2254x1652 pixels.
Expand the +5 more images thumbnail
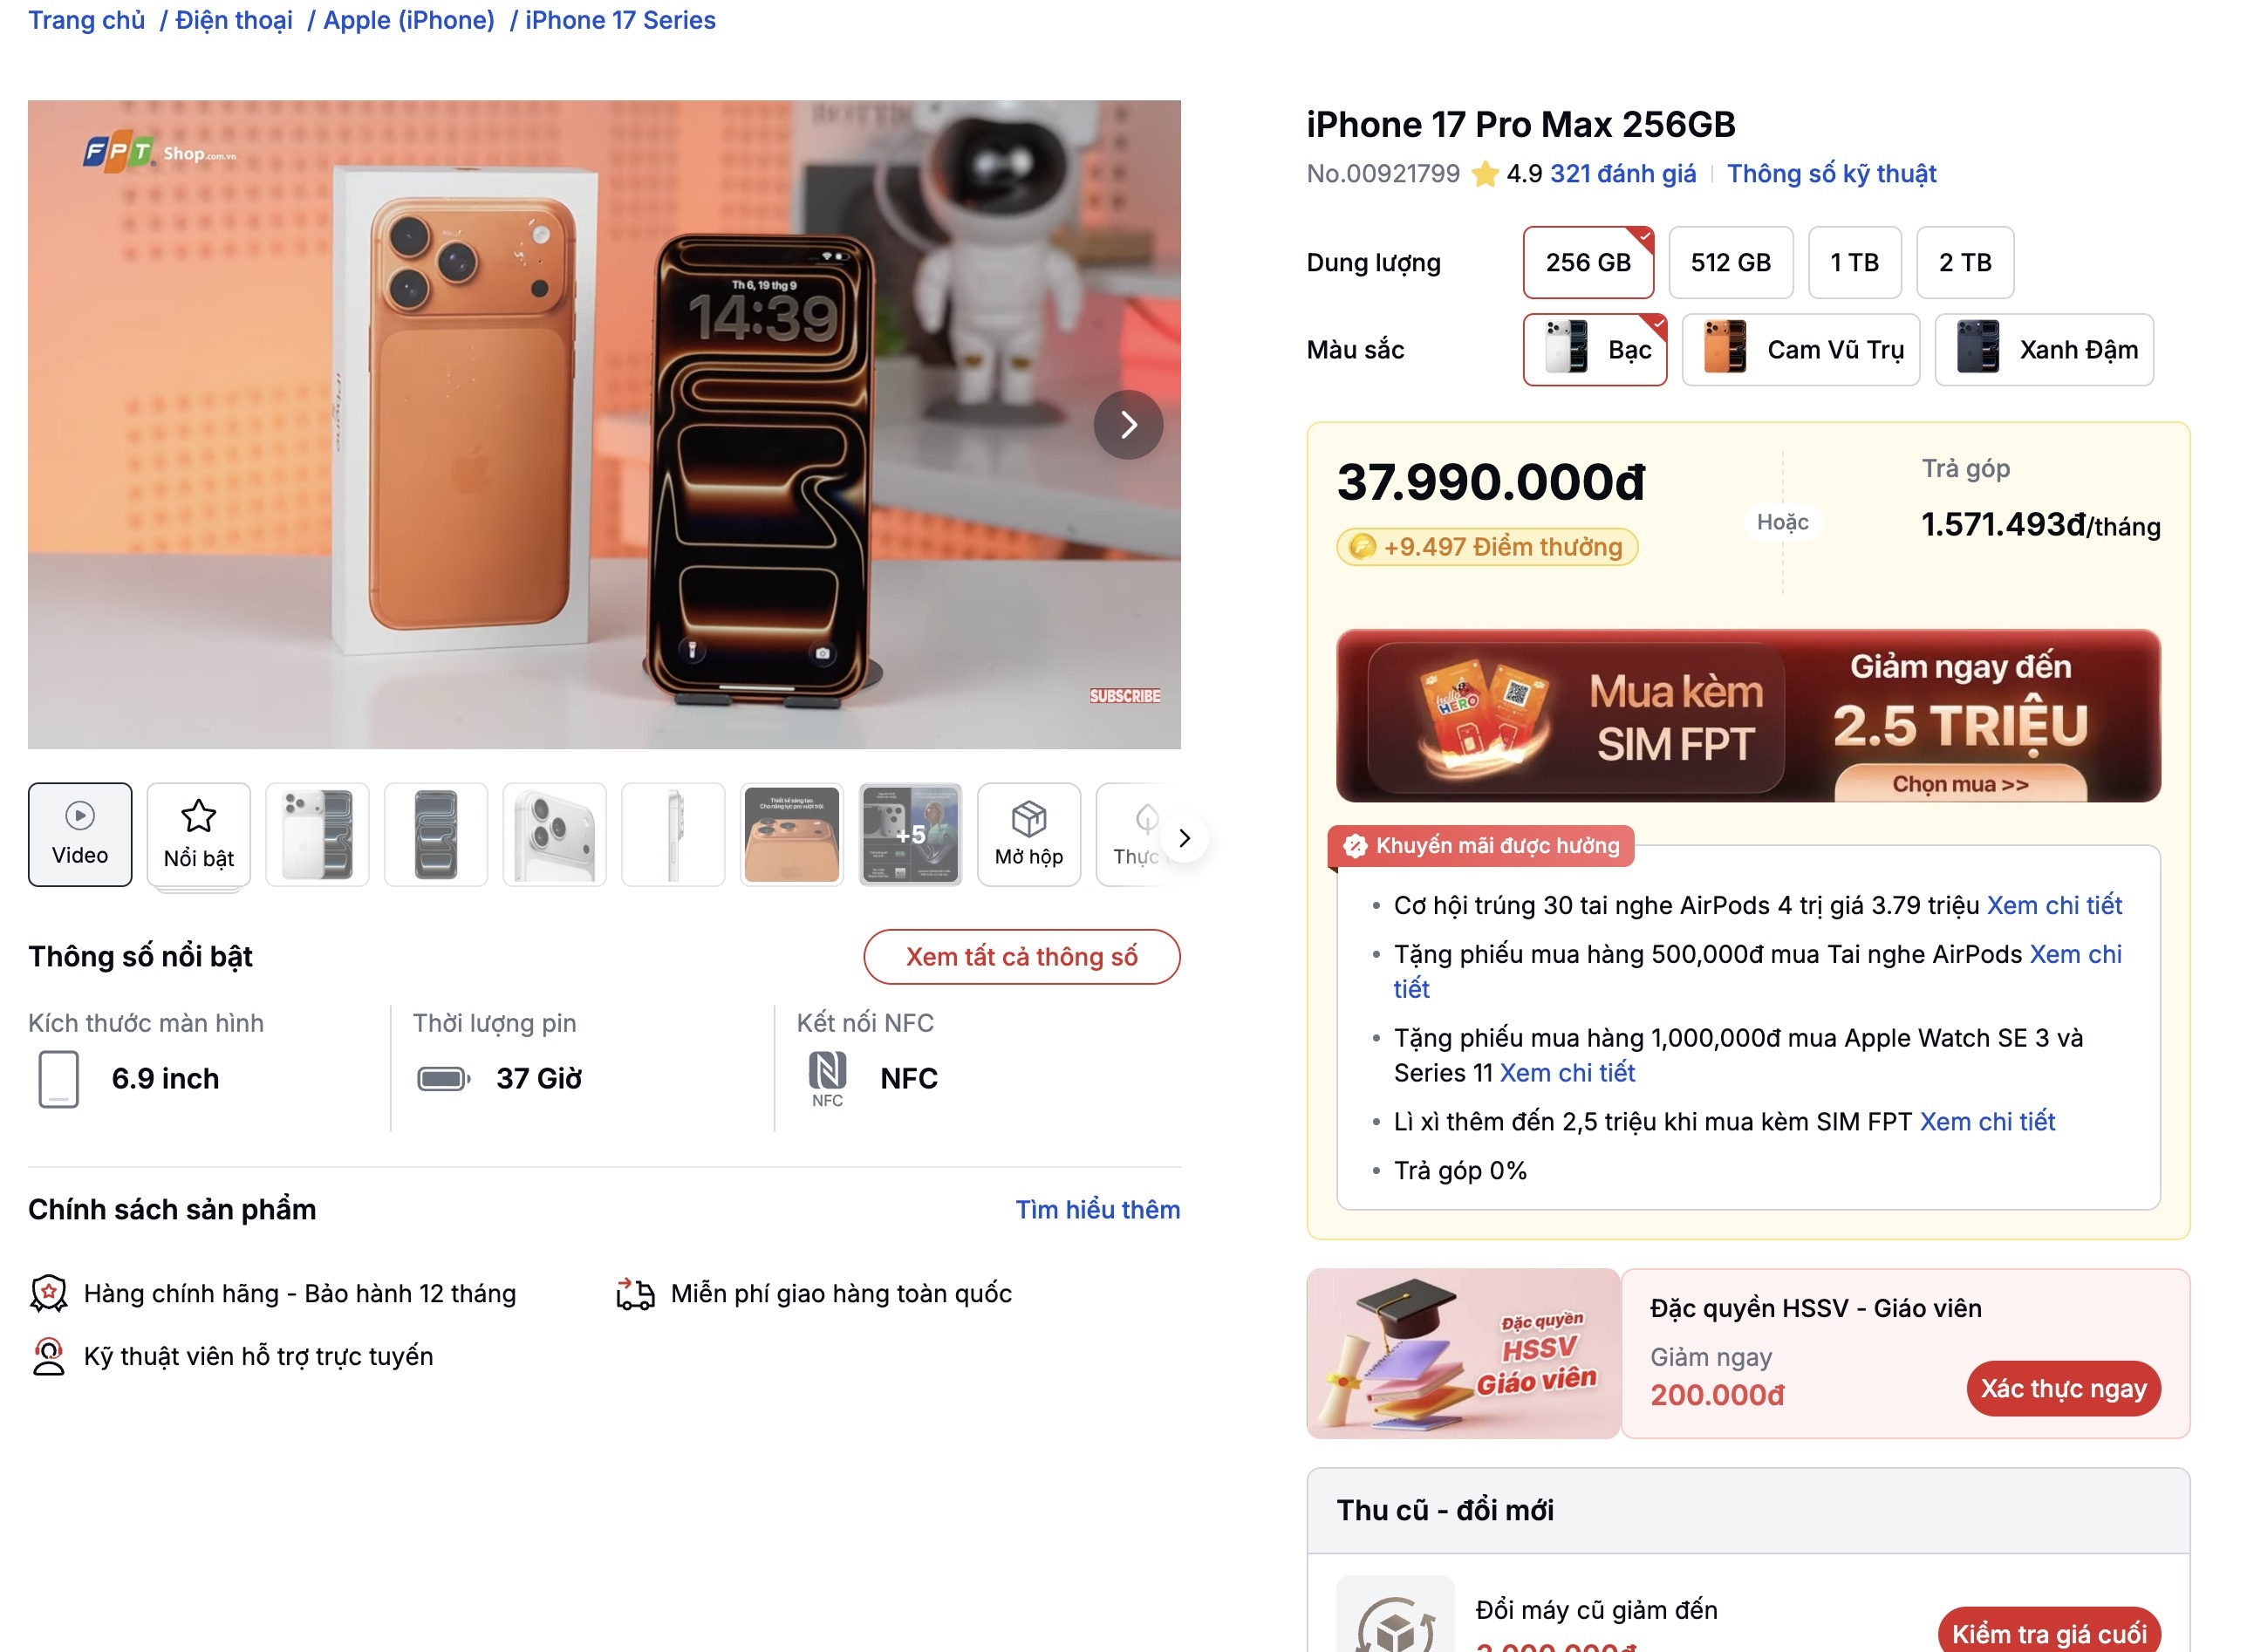click(x=910, y=834)
